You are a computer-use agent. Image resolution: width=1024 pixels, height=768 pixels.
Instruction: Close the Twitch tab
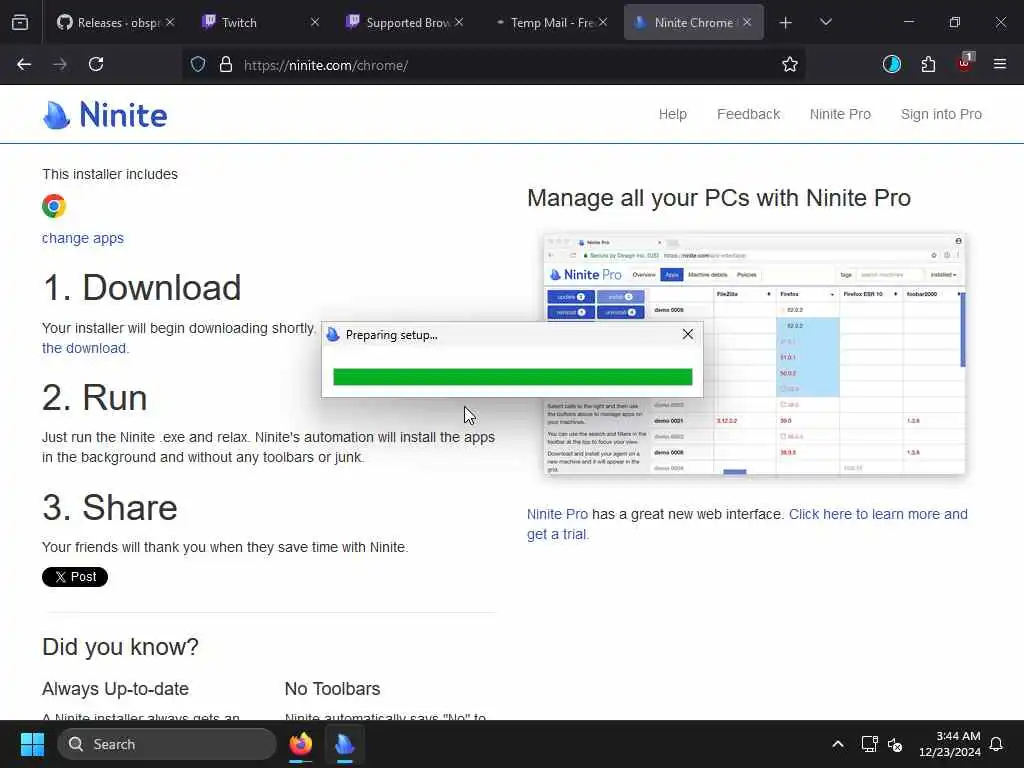(315, 22)
